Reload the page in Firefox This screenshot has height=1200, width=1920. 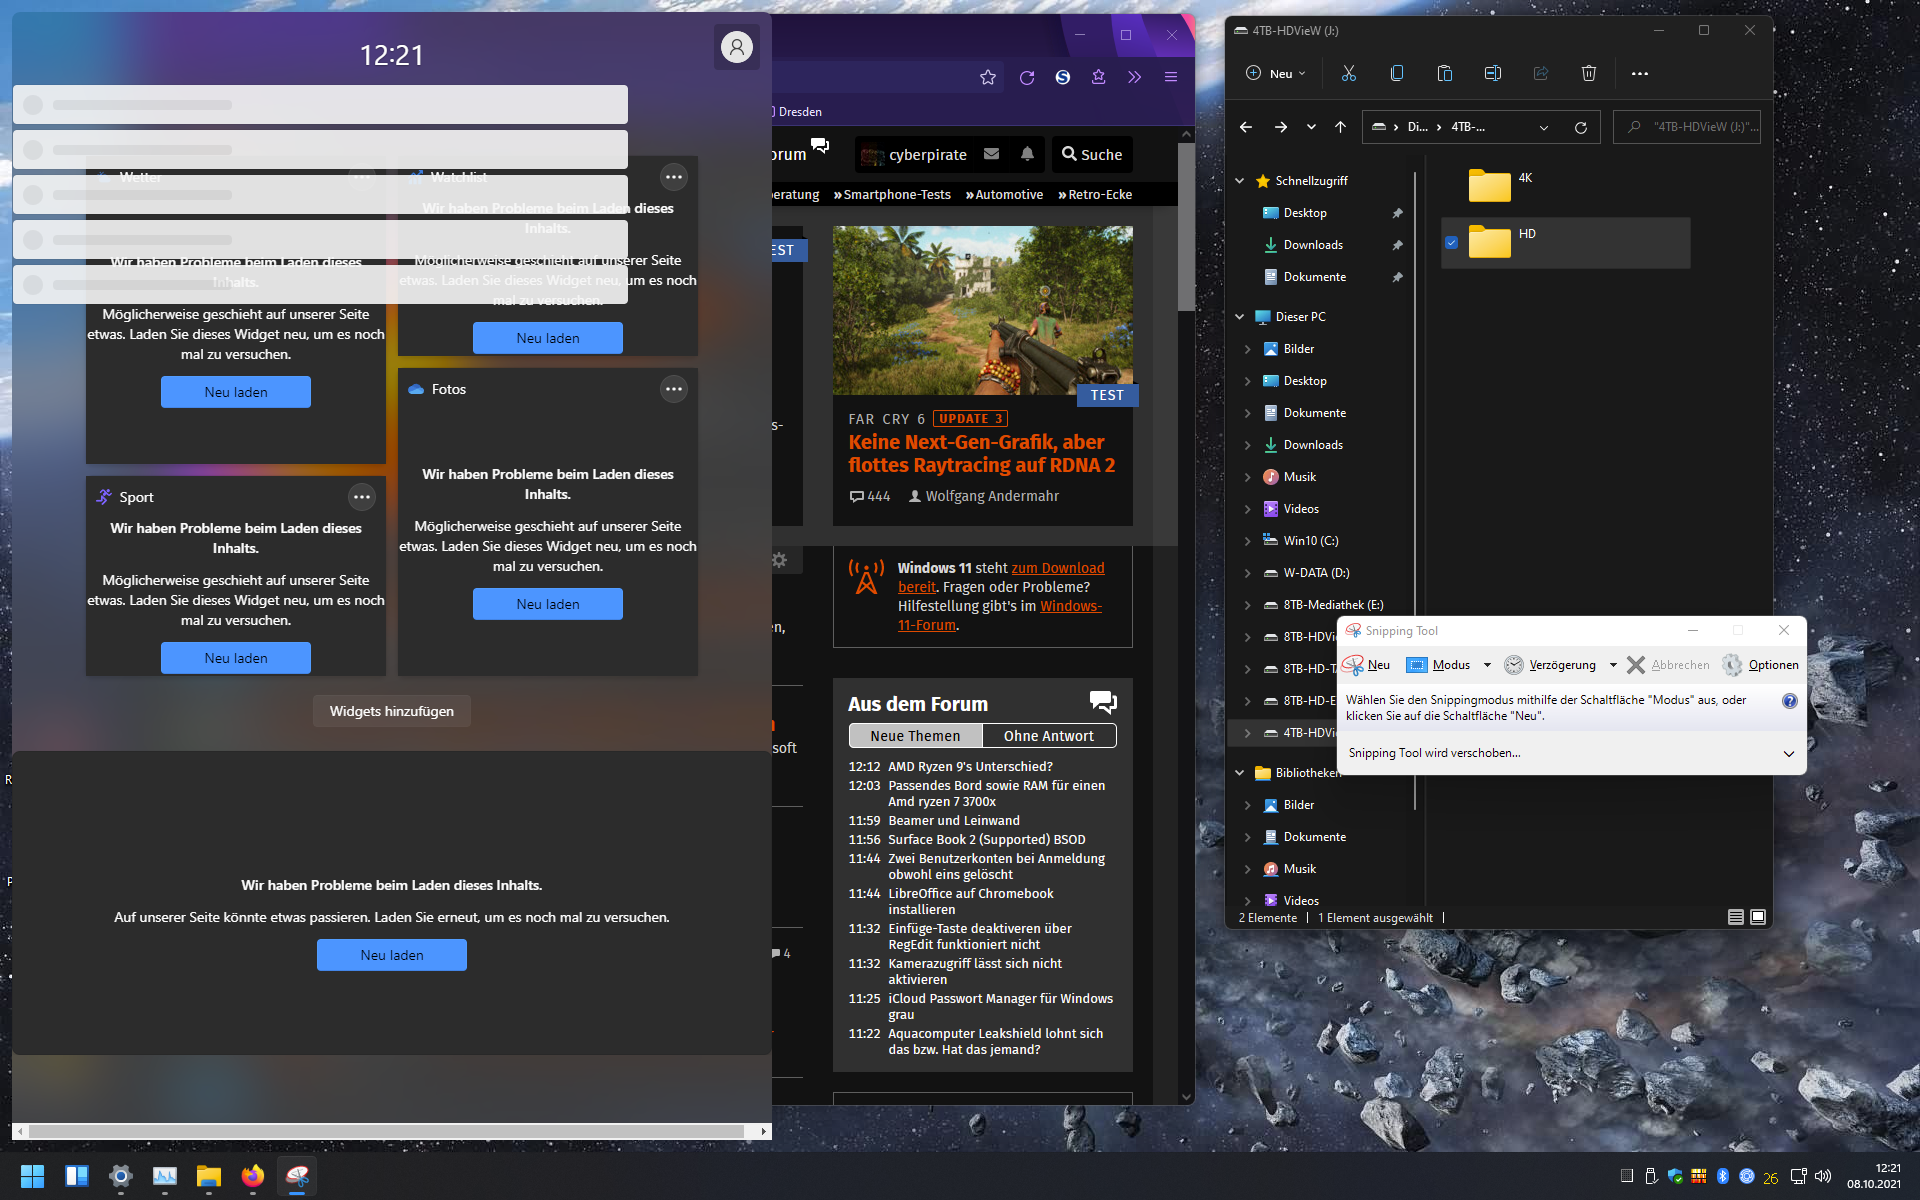(x=1026, y=77)
